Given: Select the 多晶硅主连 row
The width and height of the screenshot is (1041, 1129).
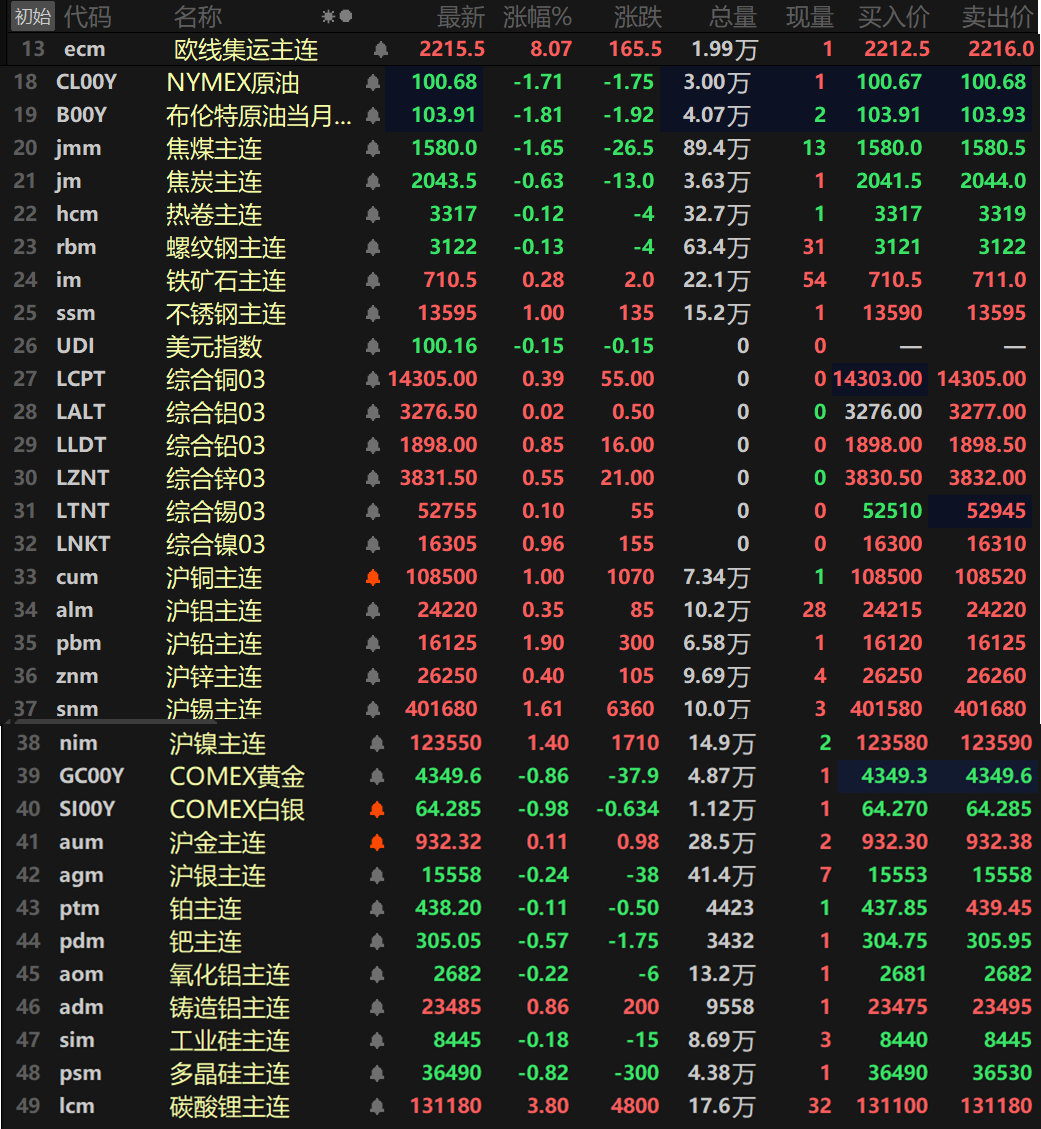Looking at the screenshot, I should click(x=520, y=1073).
